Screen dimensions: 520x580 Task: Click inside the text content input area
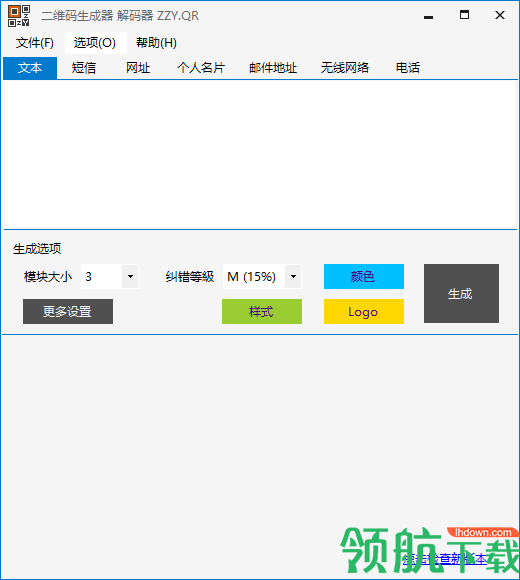point(260,154)
